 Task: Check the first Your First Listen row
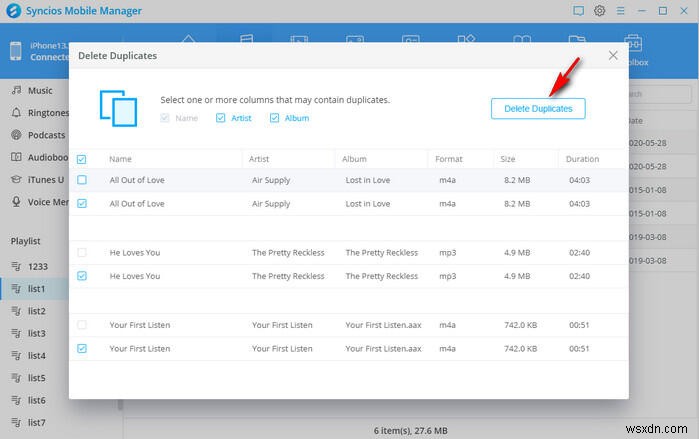click(x=82, y=324)
